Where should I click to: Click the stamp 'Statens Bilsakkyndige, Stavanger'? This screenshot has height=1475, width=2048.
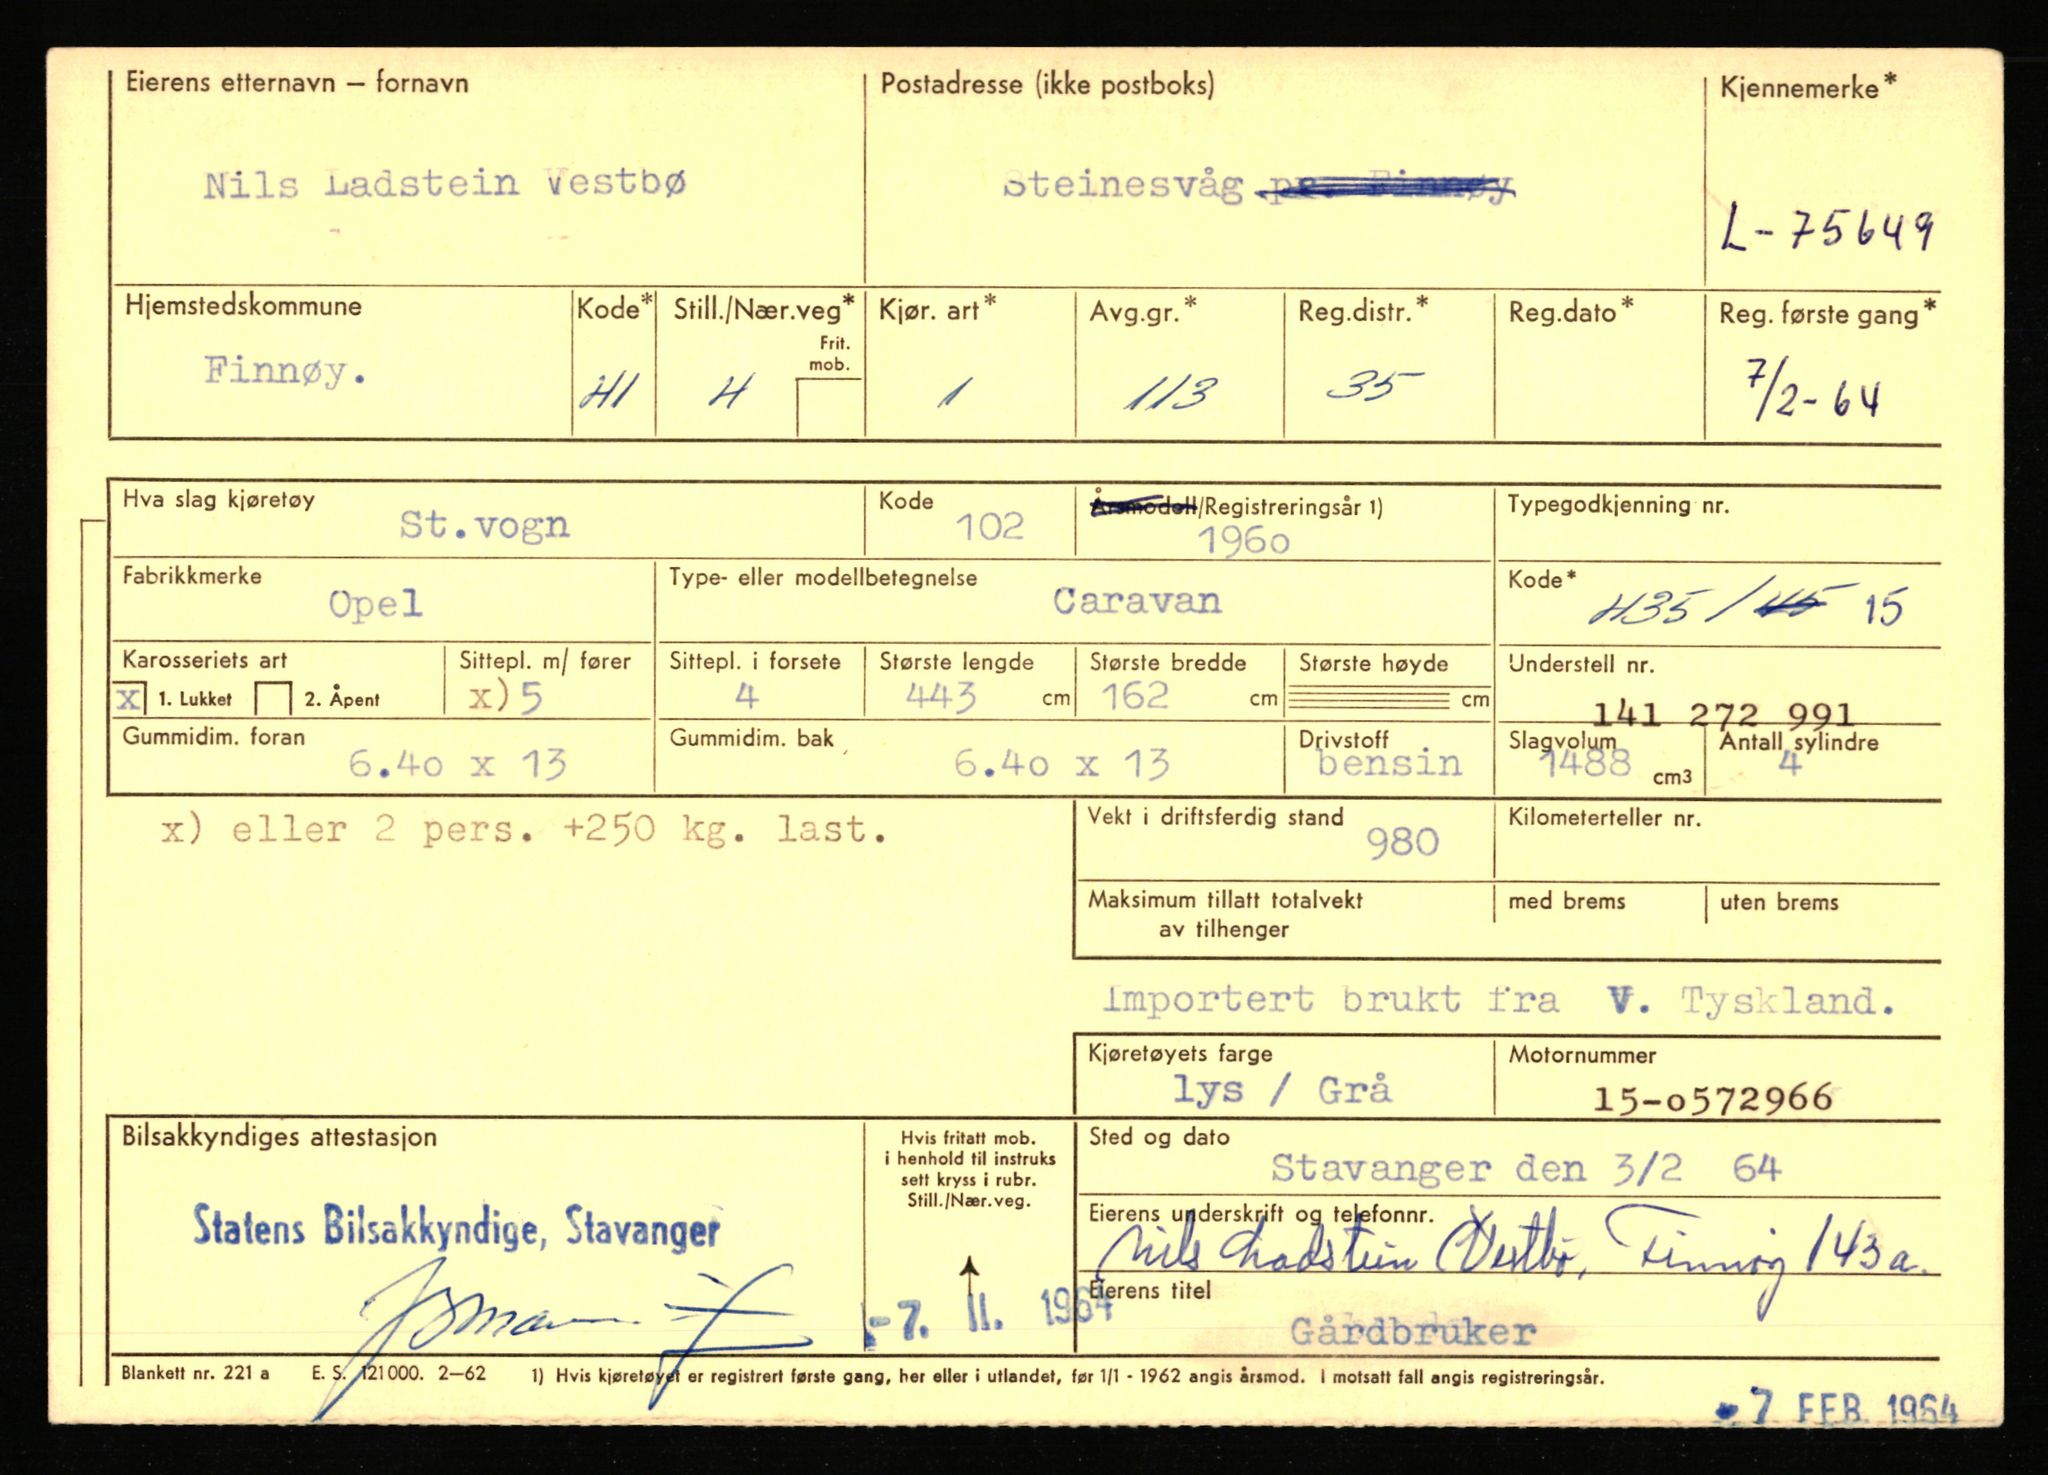[456, 1227]
